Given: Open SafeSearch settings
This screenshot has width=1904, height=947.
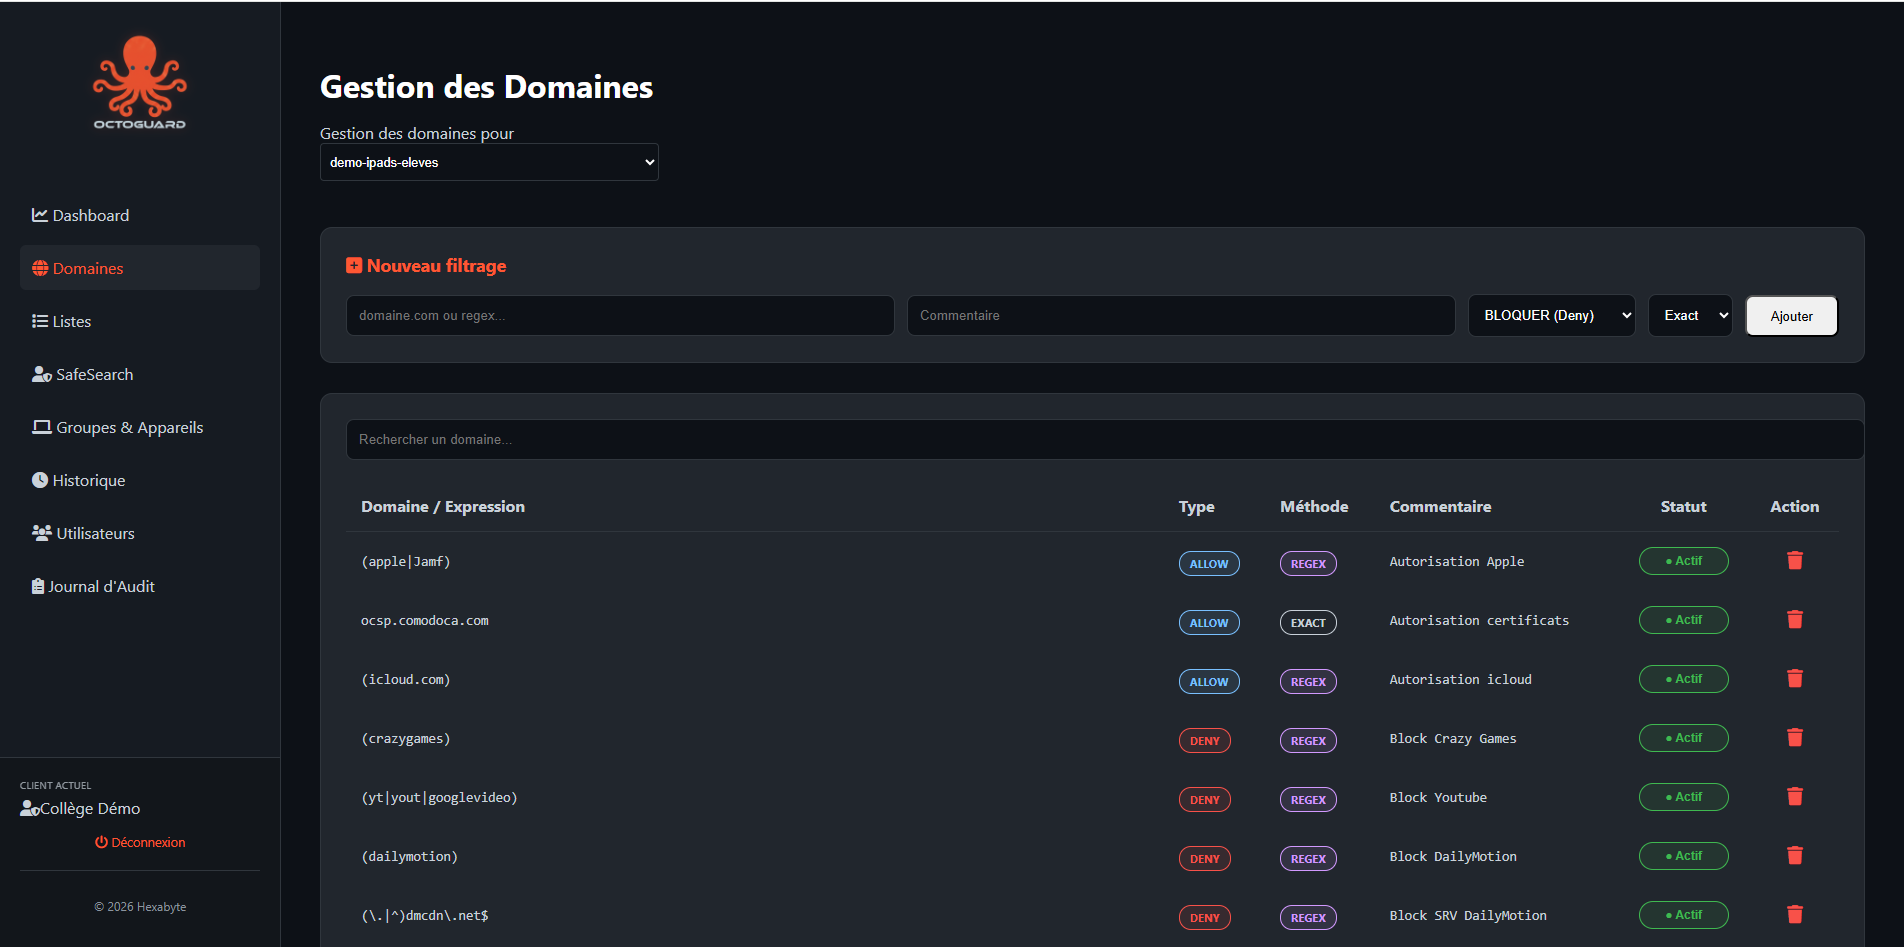Looking at the screenshot, I should point(140,374).
